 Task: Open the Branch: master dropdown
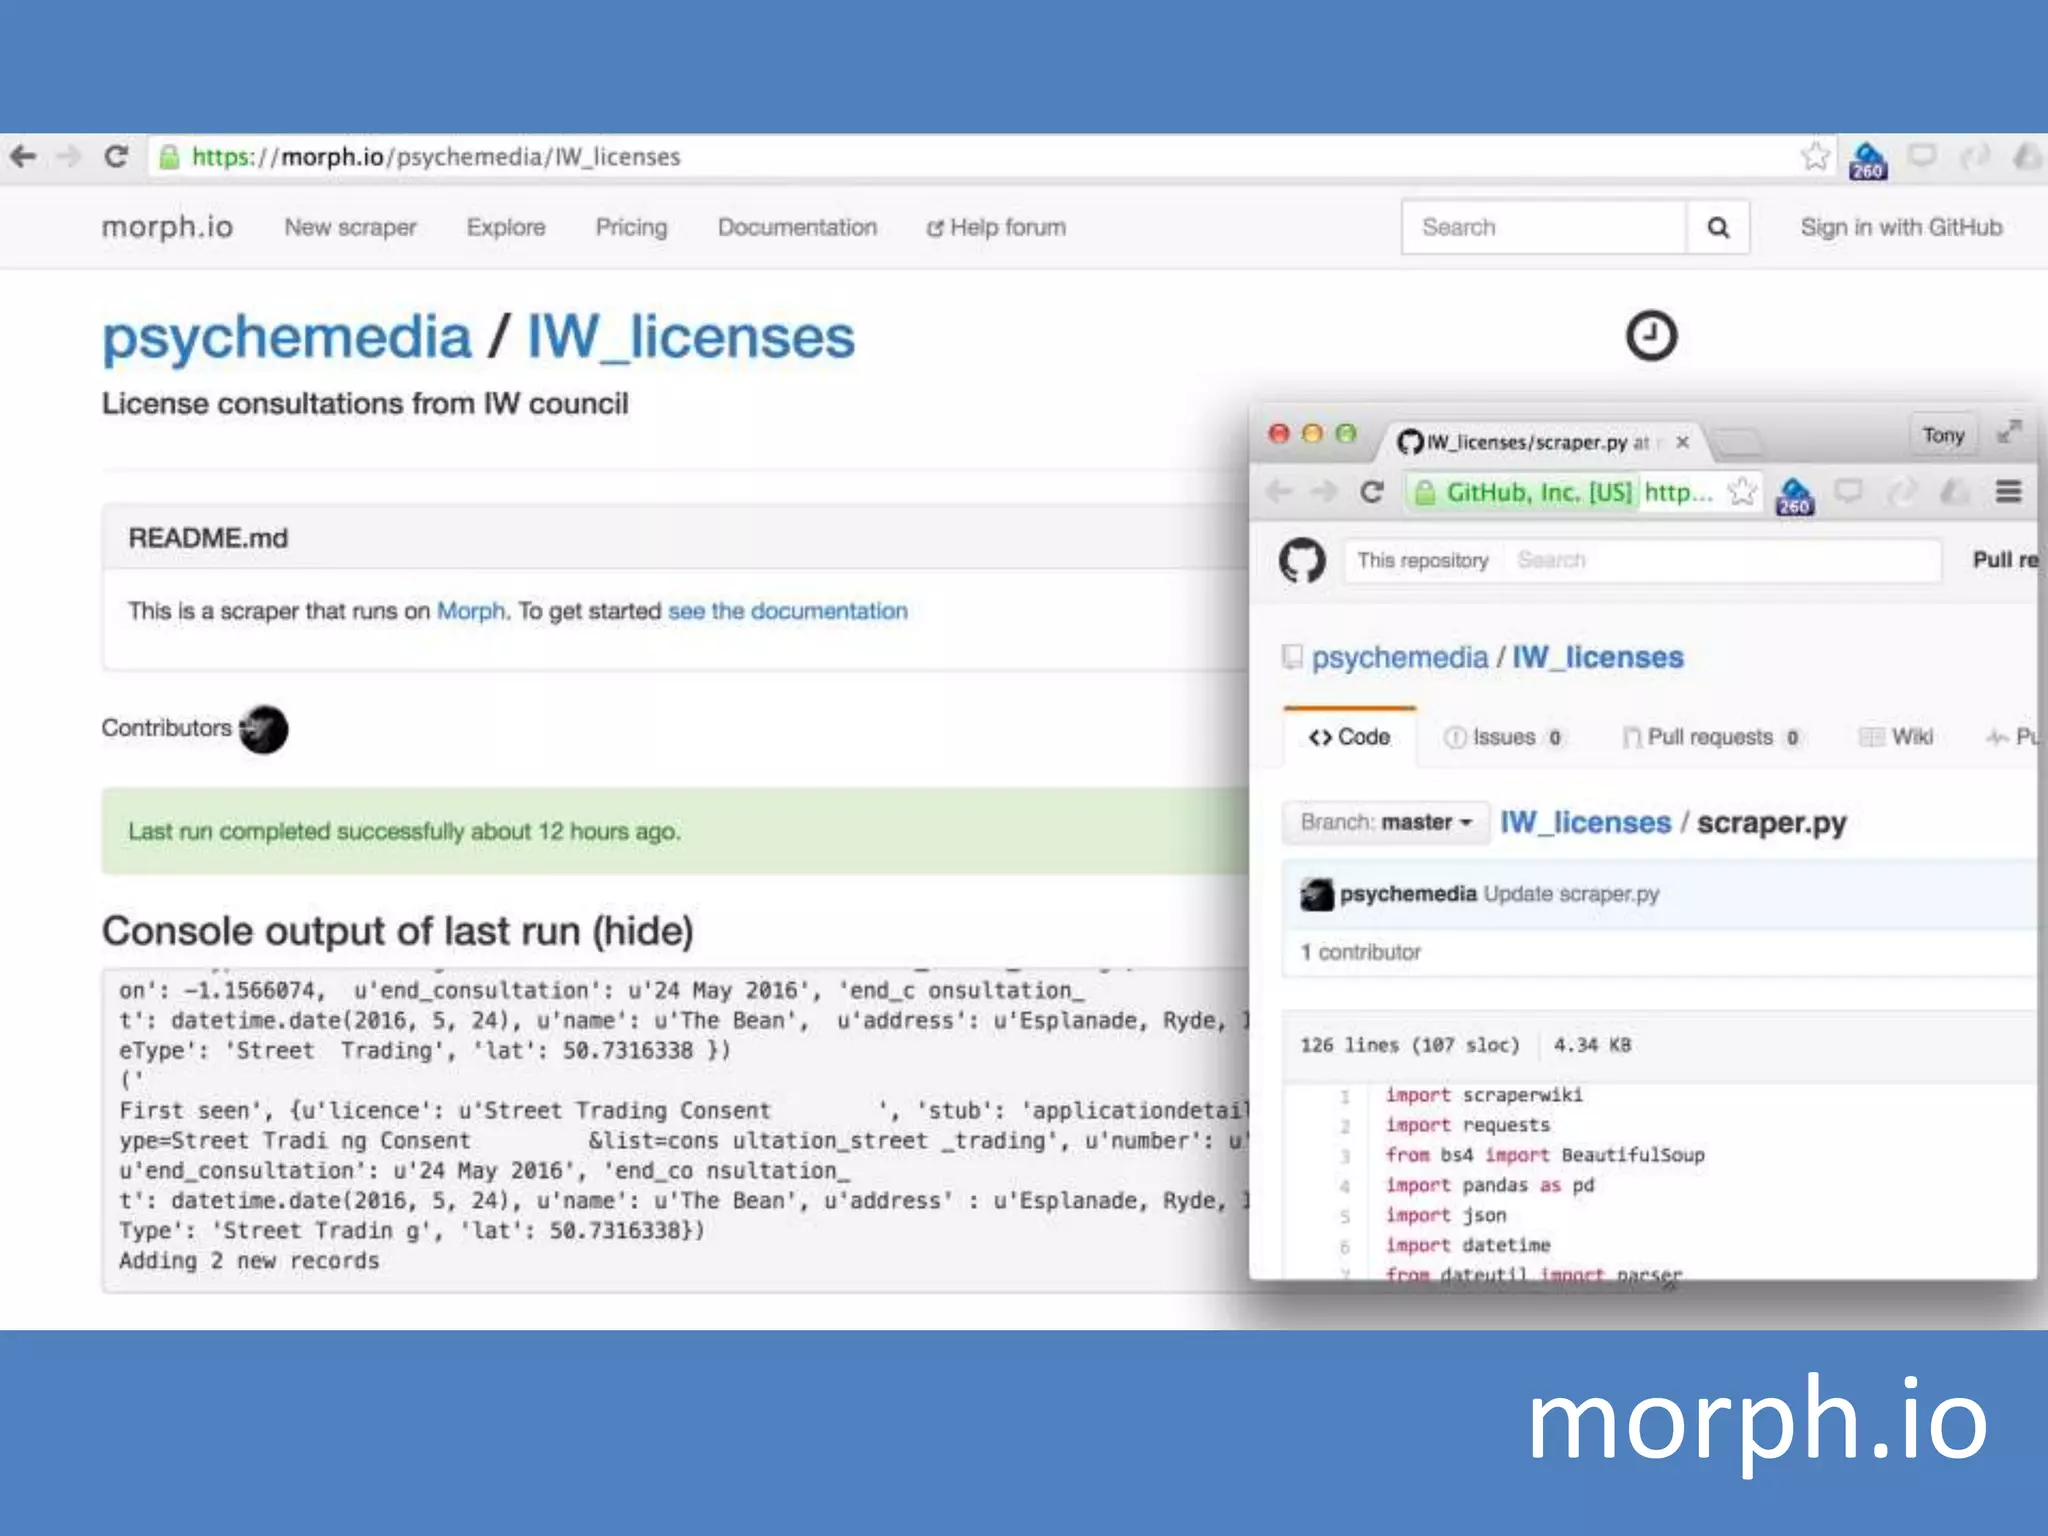coord(1386,823)
